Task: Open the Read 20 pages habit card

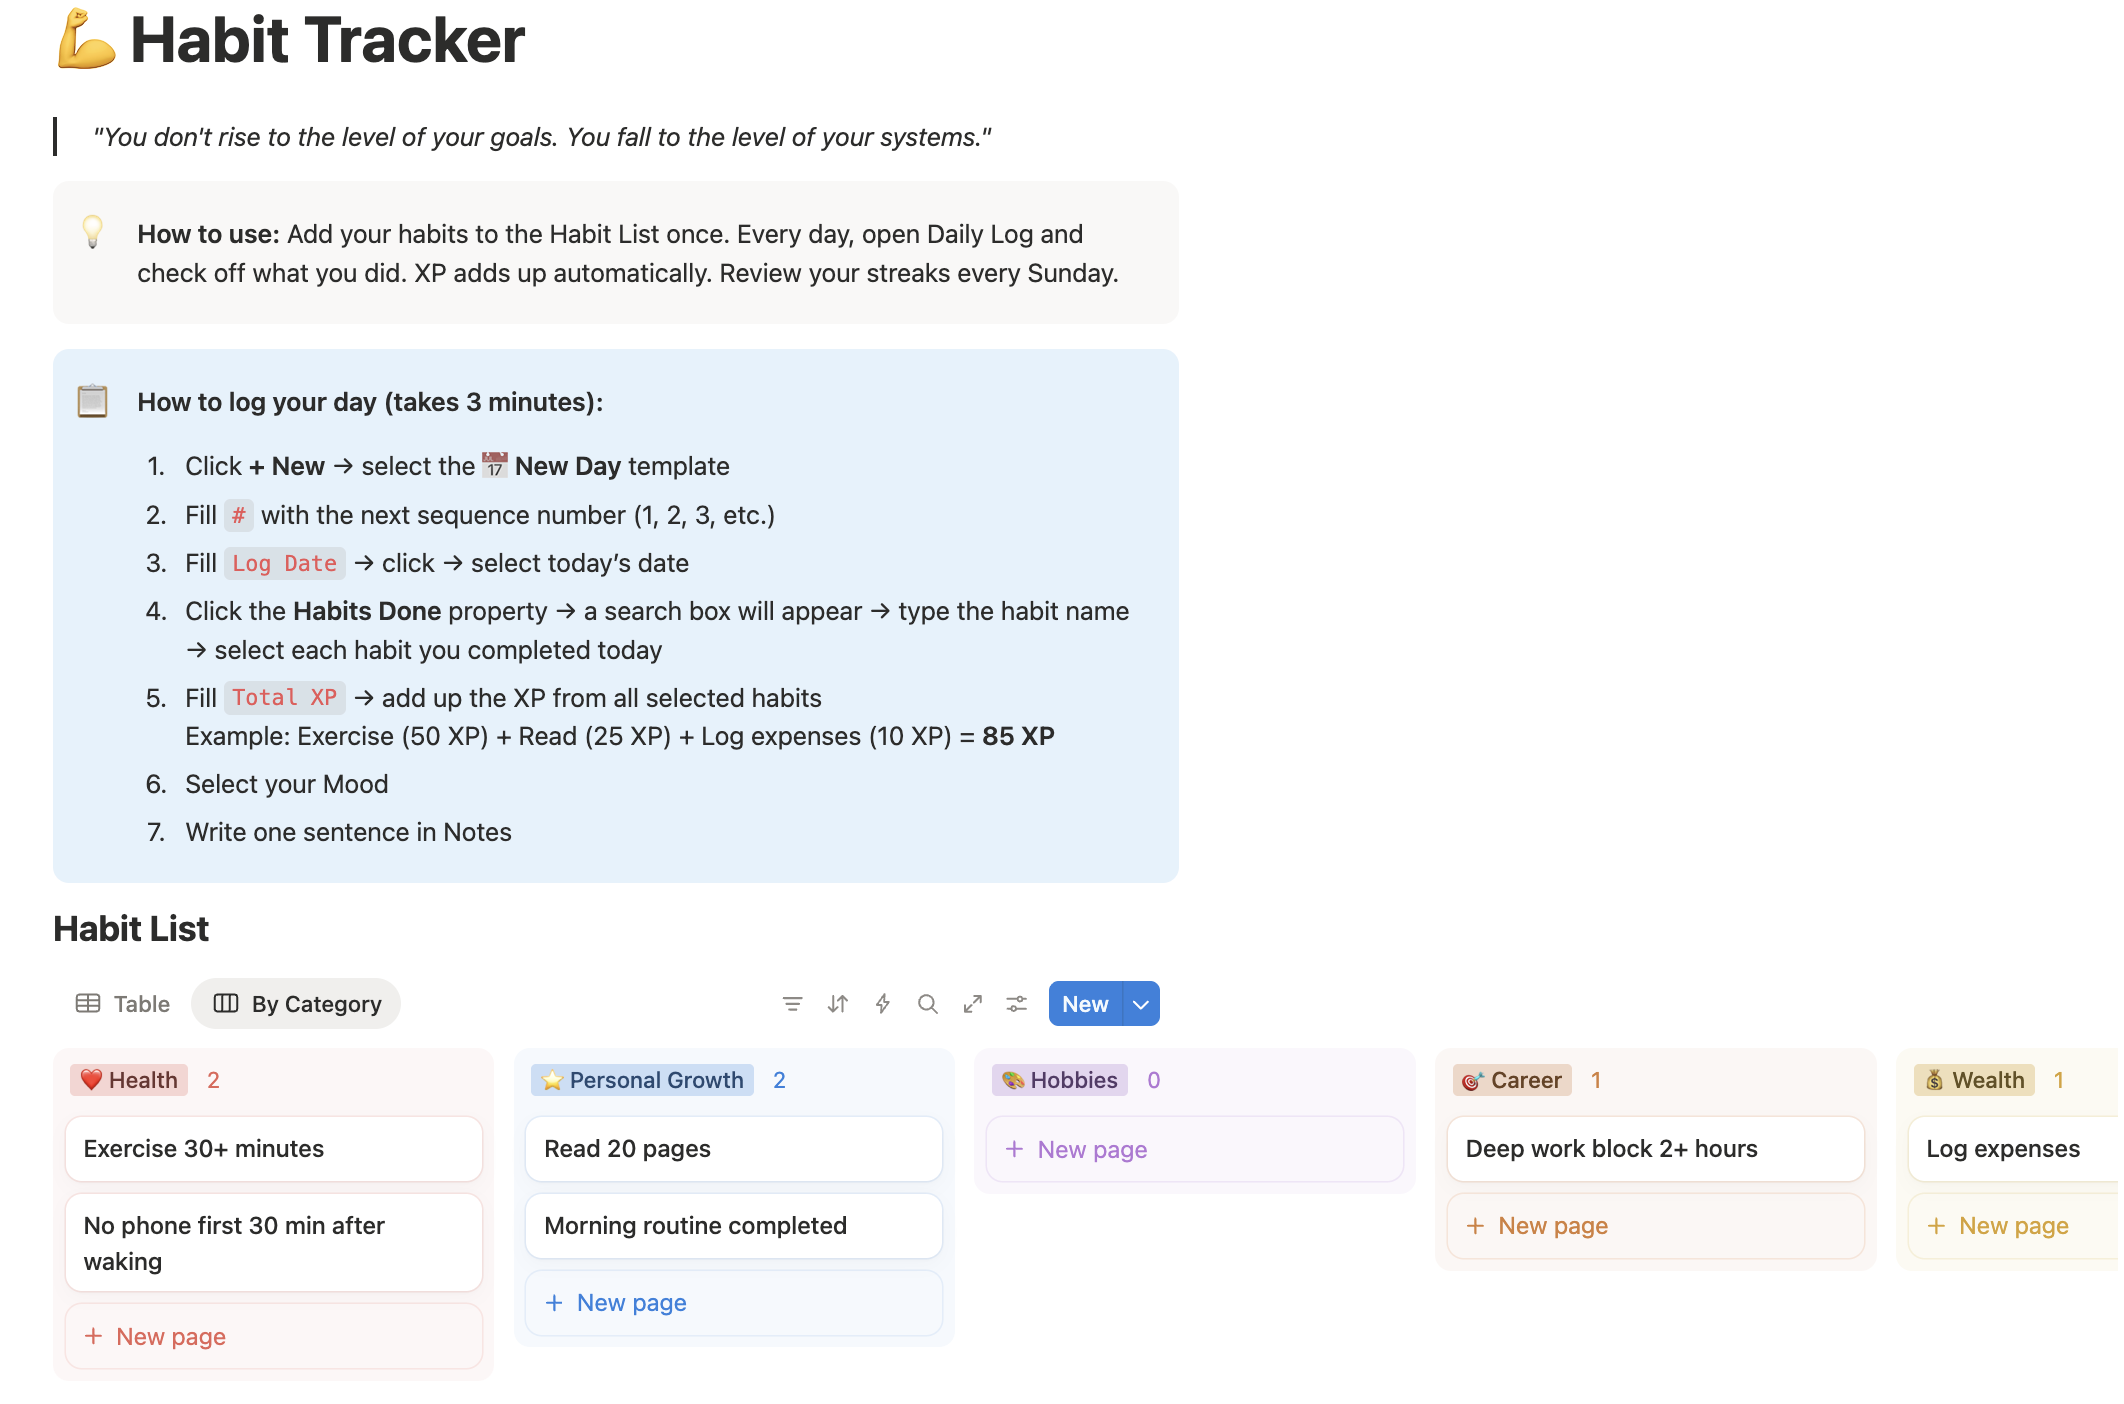Action: pyautogui.click(x=732, y=1149)
